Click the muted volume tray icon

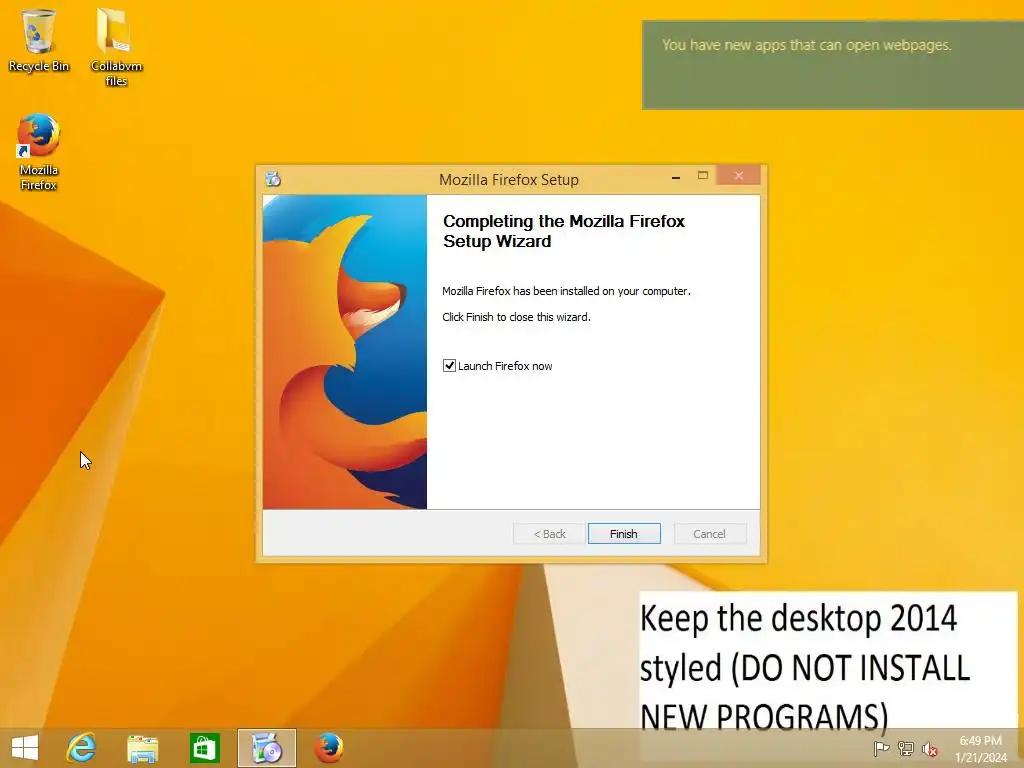(x=929, y=749)
